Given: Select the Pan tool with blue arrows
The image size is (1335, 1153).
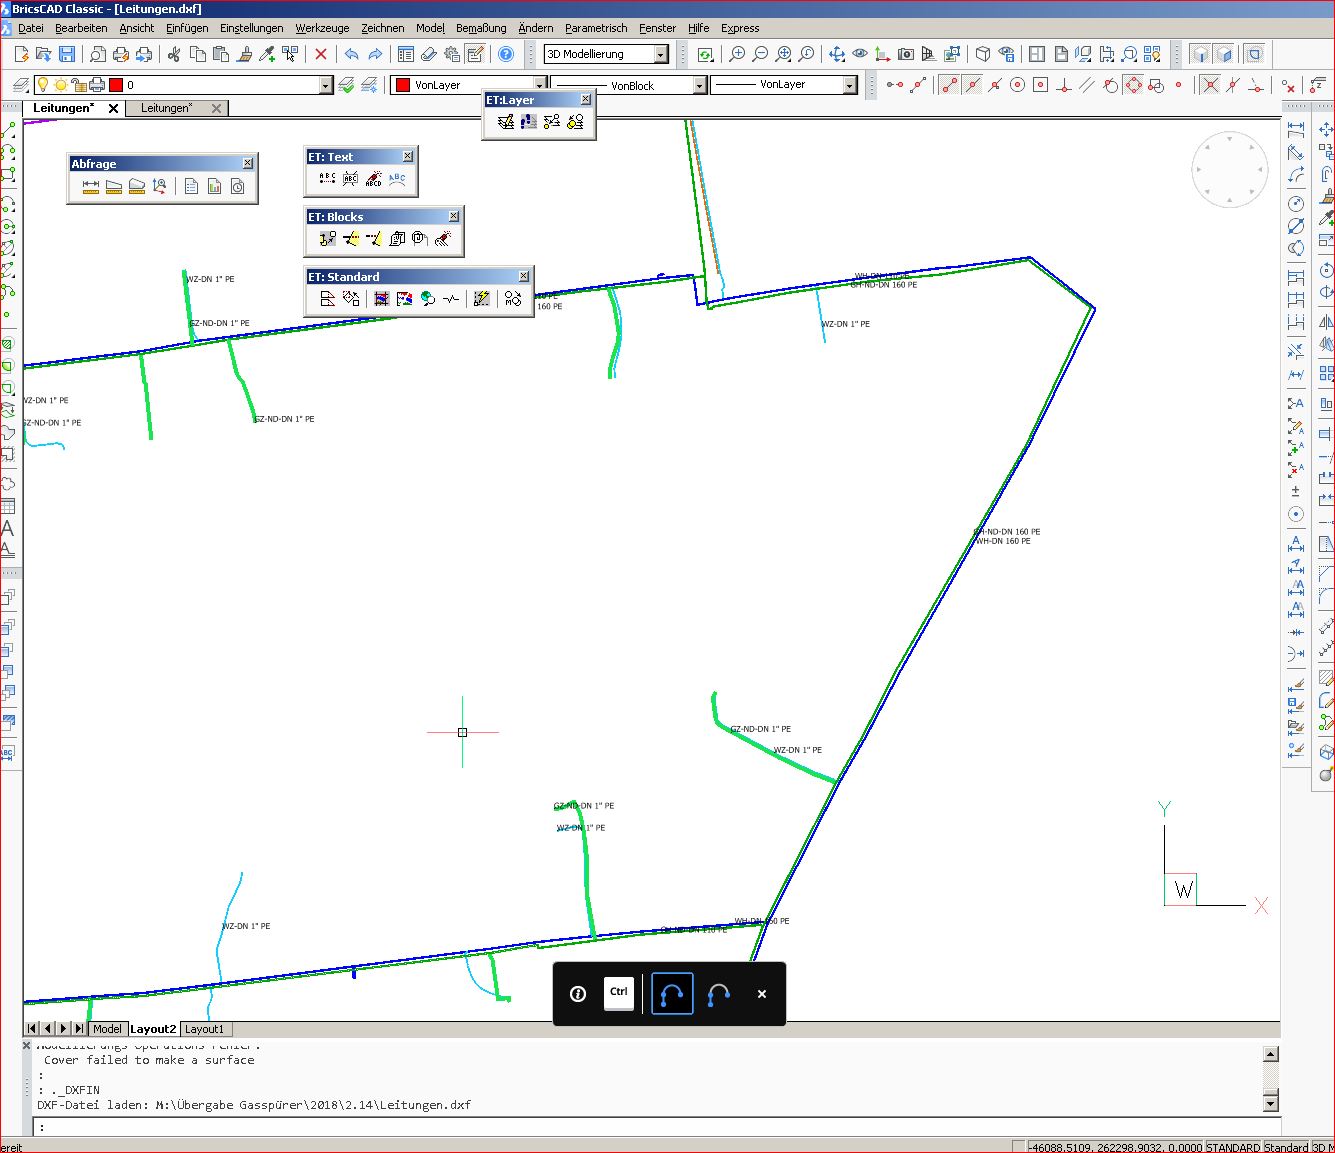Looking at the screenshot, I should 836,54.
